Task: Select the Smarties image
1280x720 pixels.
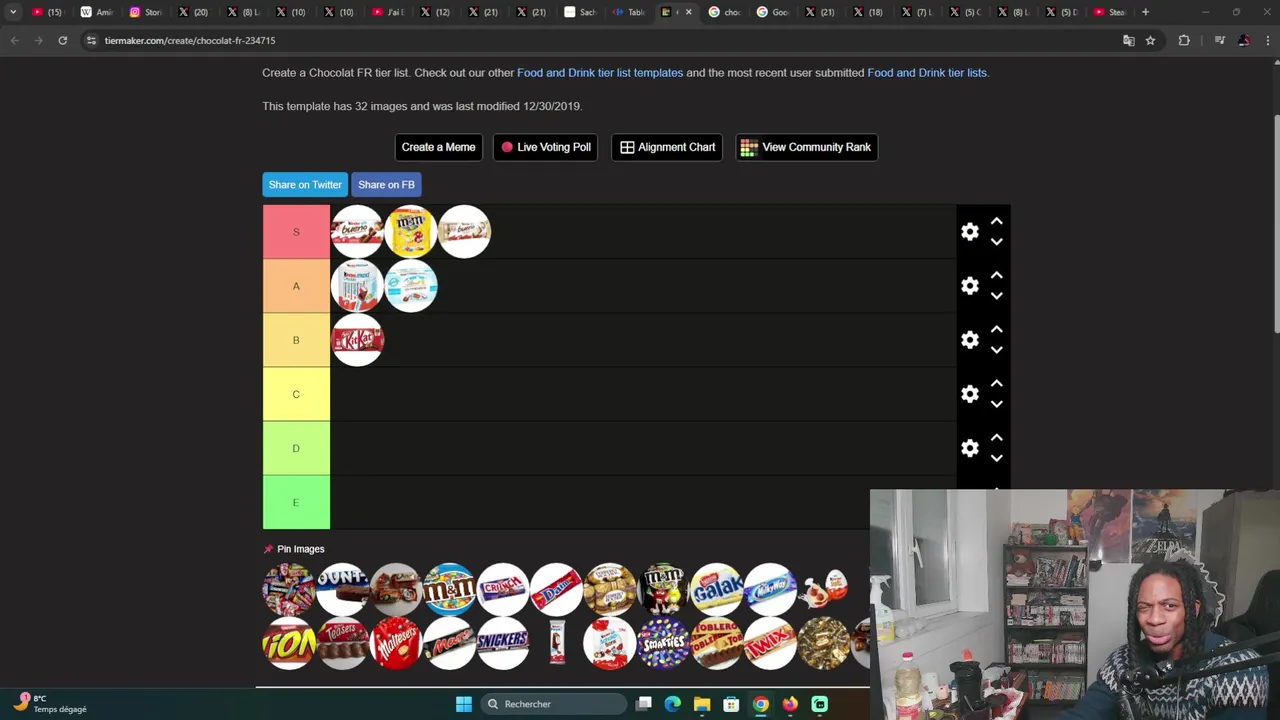Action: (x=663, y=643)
